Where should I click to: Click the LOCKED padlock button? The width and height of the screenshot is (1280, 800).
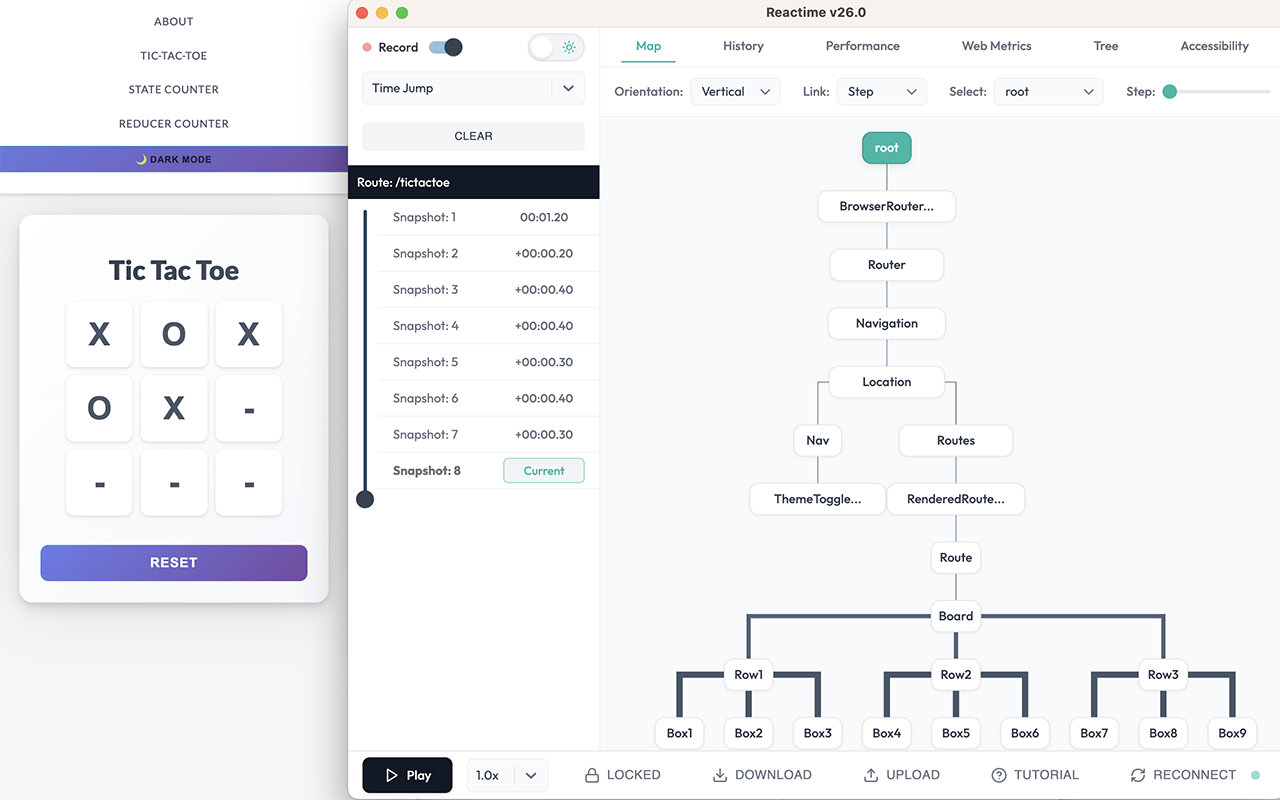(x=622, y=775)
